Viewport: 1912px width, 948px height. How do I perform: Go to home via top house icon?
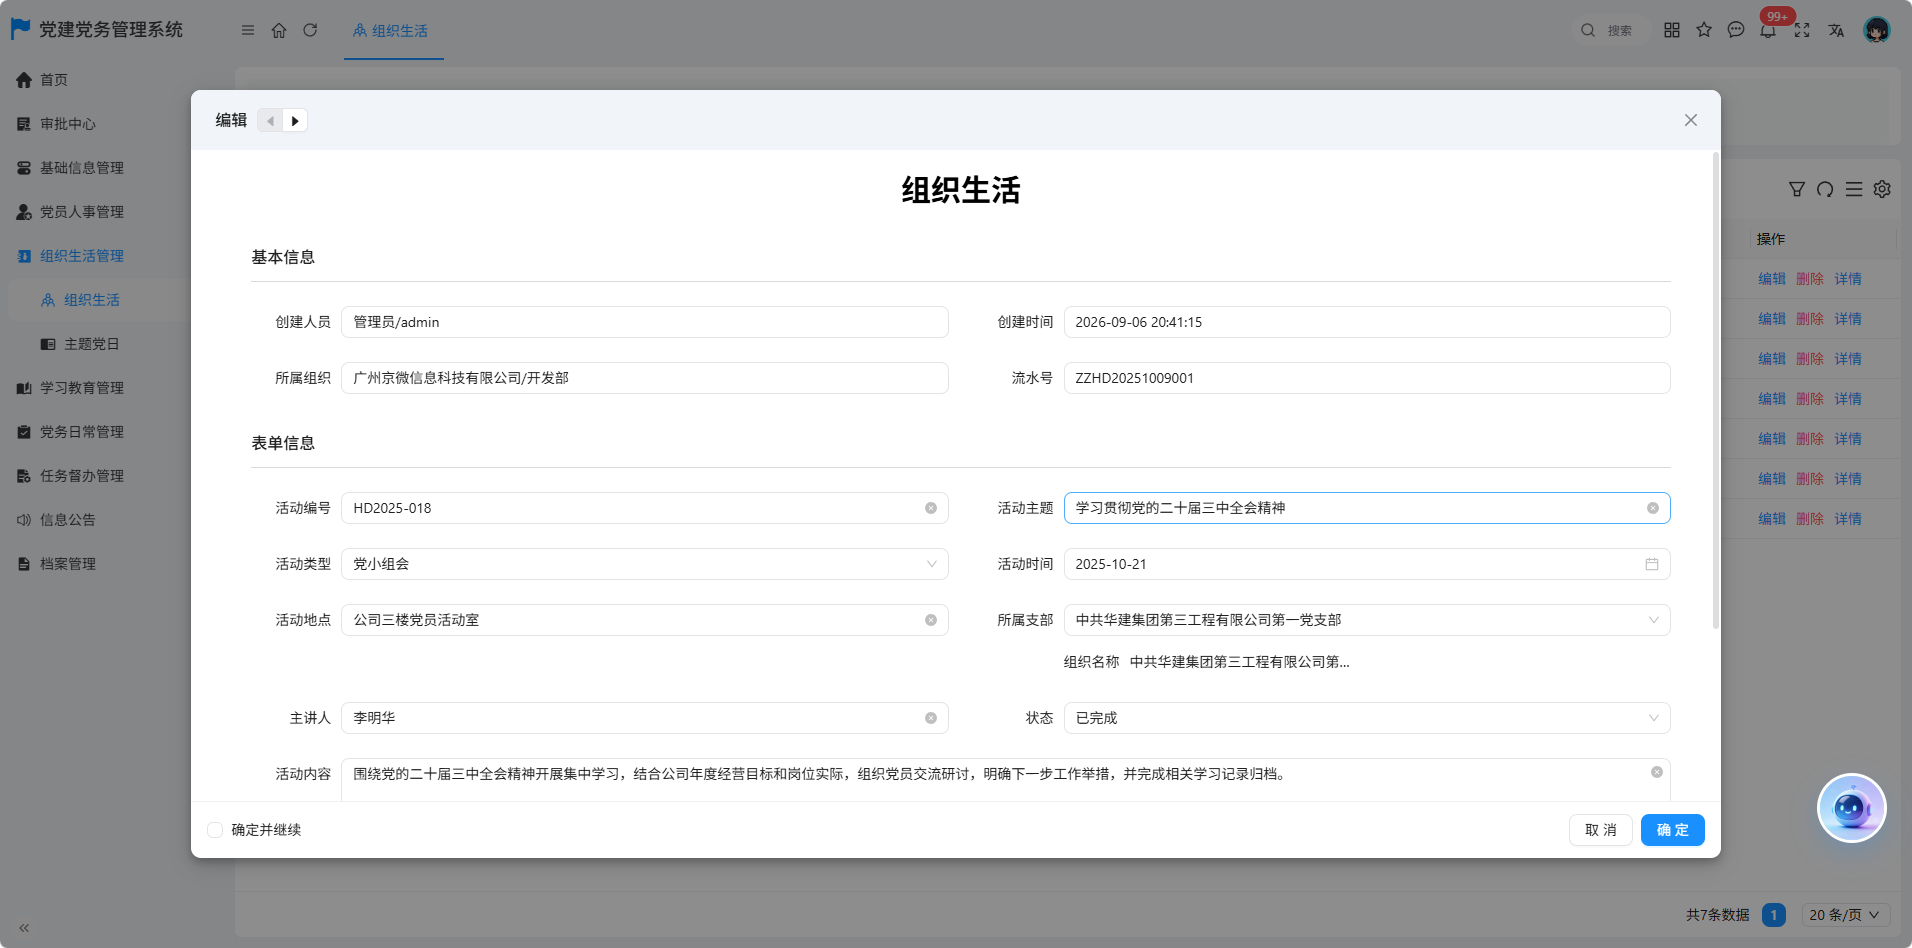279,30
